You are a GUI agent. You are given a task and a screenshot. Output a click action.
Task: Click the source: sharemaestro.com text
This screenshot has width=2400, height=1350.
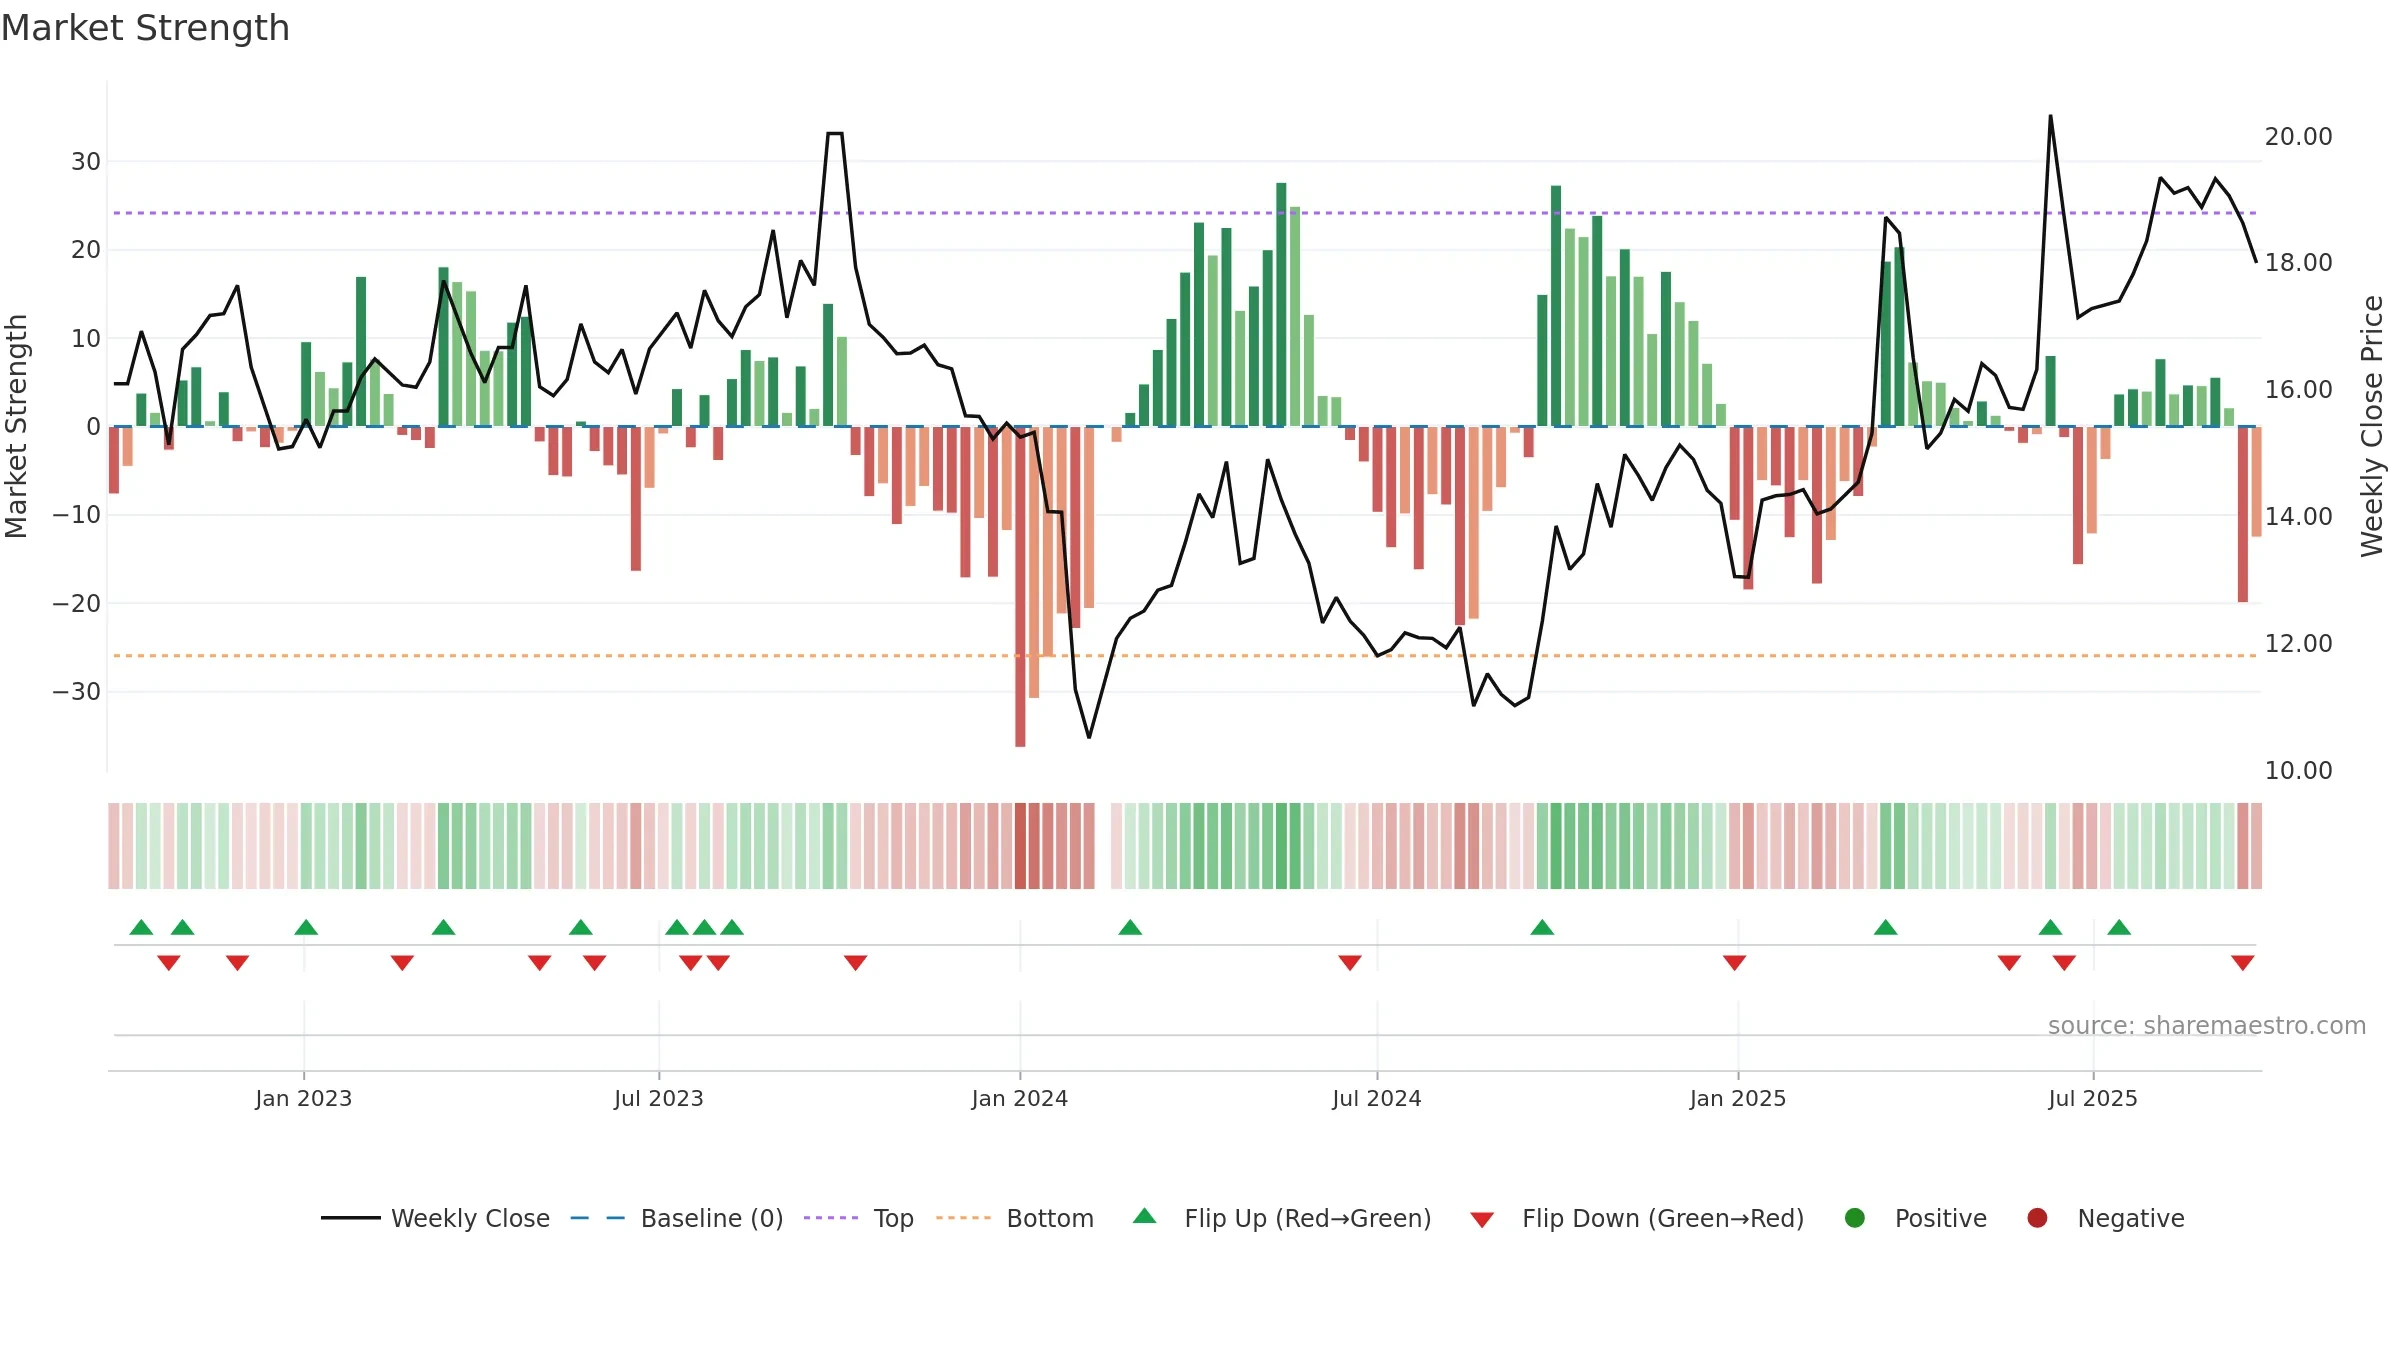click(2207, 1025)
